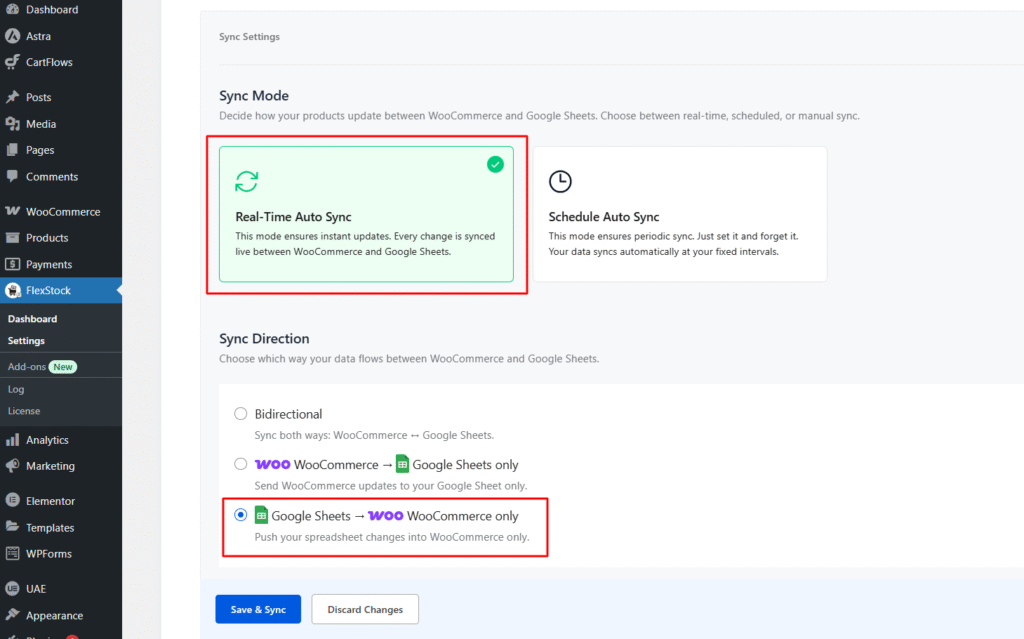Click the Discard Changes button
The height and width of the screenshot is (639, 1024).
[365, 609]
